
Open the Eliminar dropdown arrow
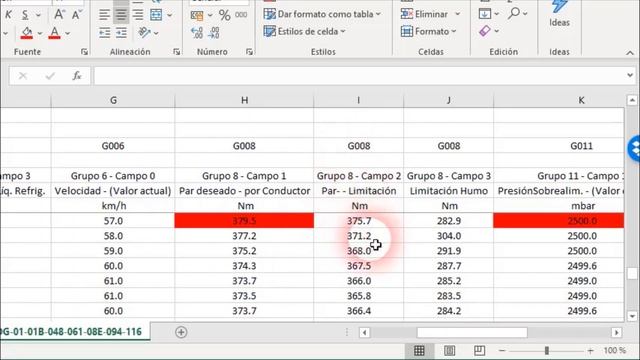click(458, 14)
